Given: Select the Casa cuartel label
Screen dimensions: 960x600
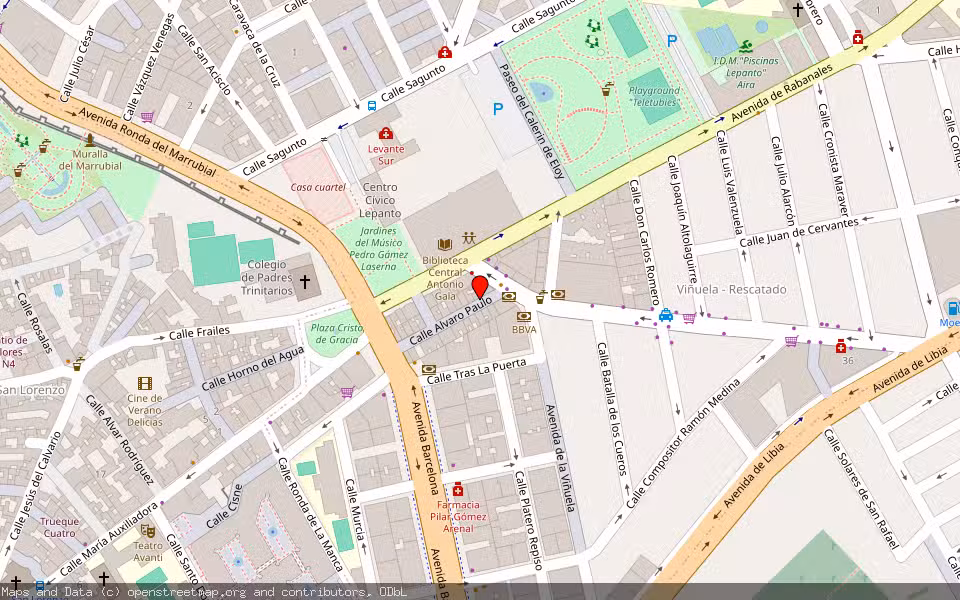Looking at the screenshot, I should [318, 187].
